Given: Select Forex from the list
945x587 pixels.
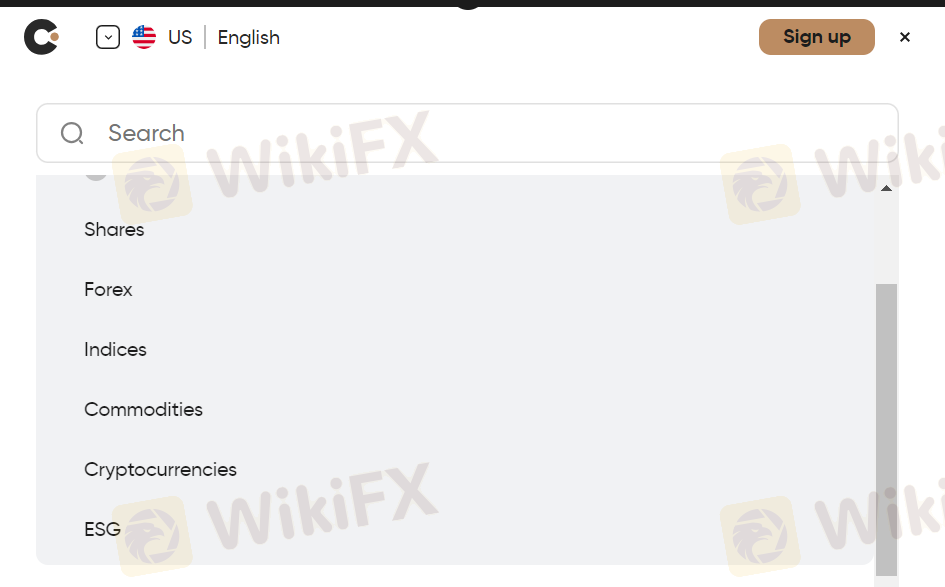Looking at the screenshot, I should (x=108, y=289).
